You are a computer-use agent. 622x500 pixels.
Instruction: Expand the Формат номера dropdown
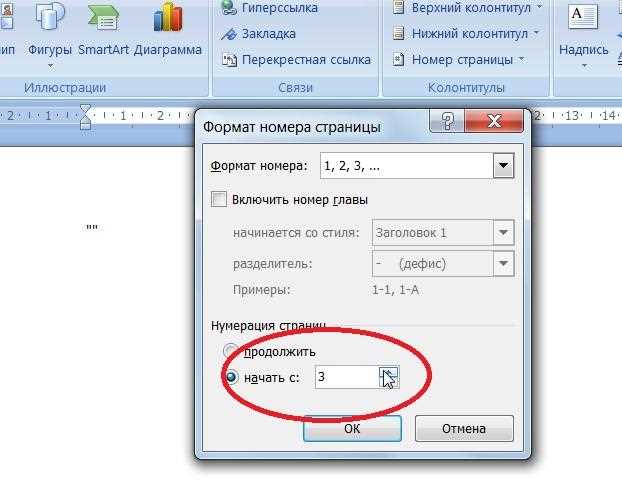(x=504, y=165)
